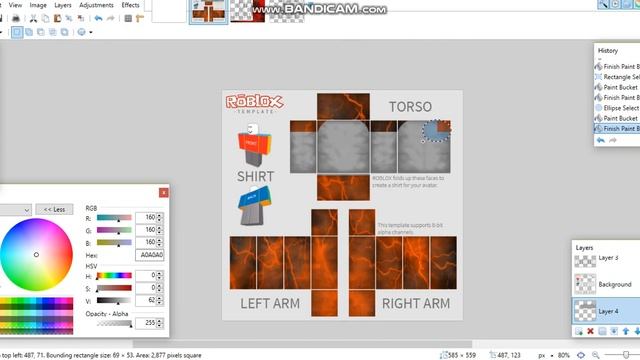Viewport: 640px width, 360px height.
Task: Choose Subtract selection mode
Action: [x=41, y=32]
